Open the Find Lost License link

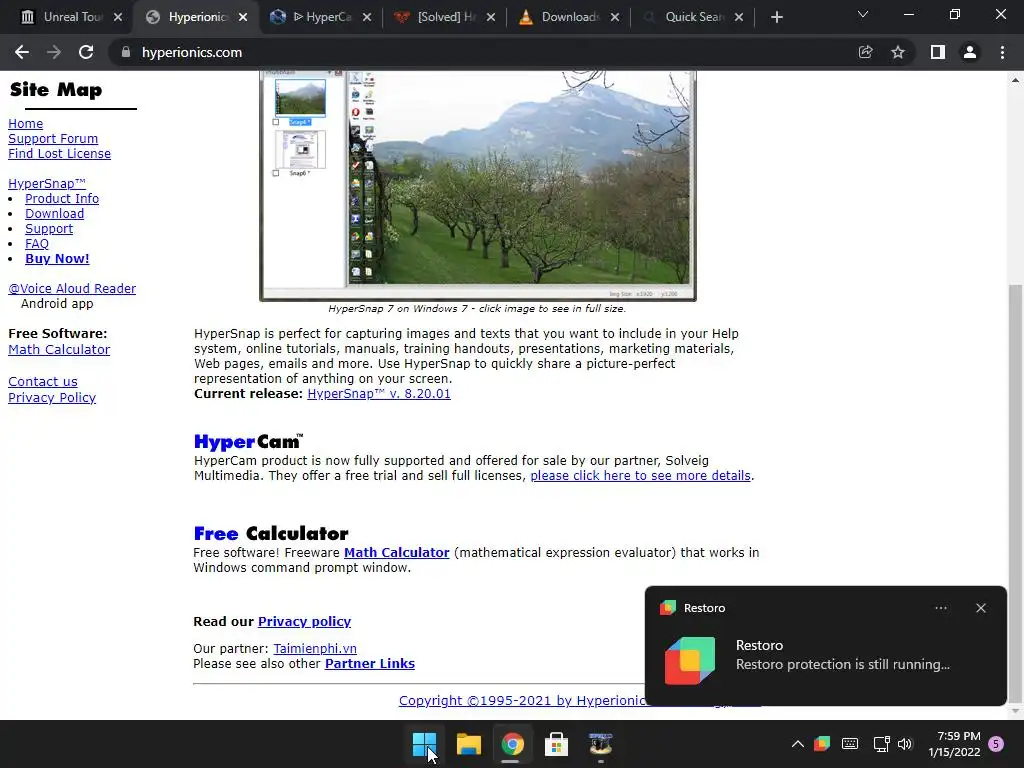[x=59, y=153]
